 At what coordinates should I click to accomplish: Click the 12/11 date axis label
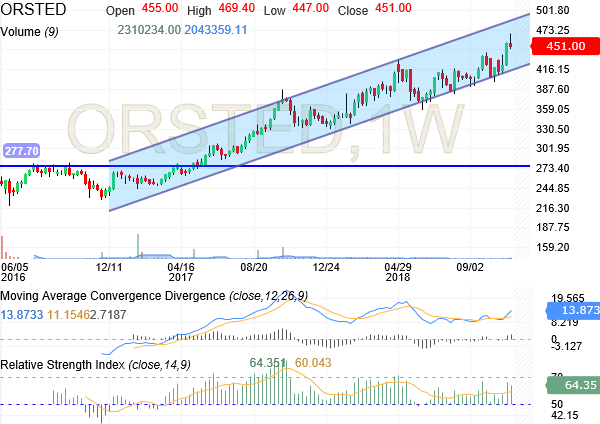pos(109,267)
